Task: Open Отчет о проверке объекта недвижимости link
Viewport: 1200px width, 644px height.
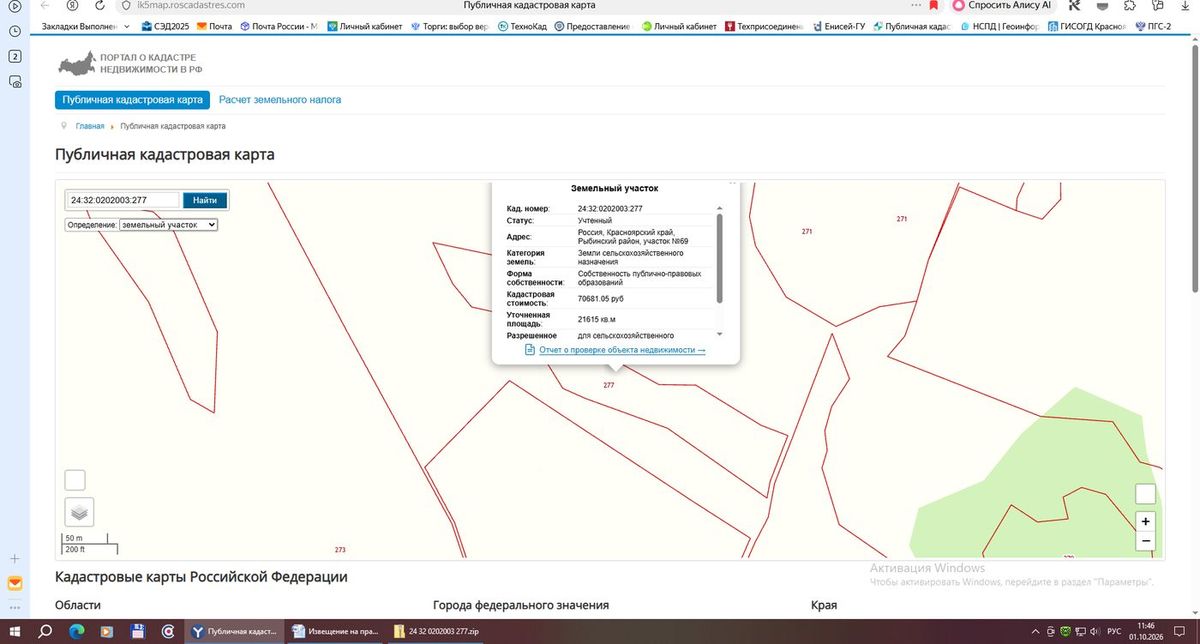Action: pos(622,350)
